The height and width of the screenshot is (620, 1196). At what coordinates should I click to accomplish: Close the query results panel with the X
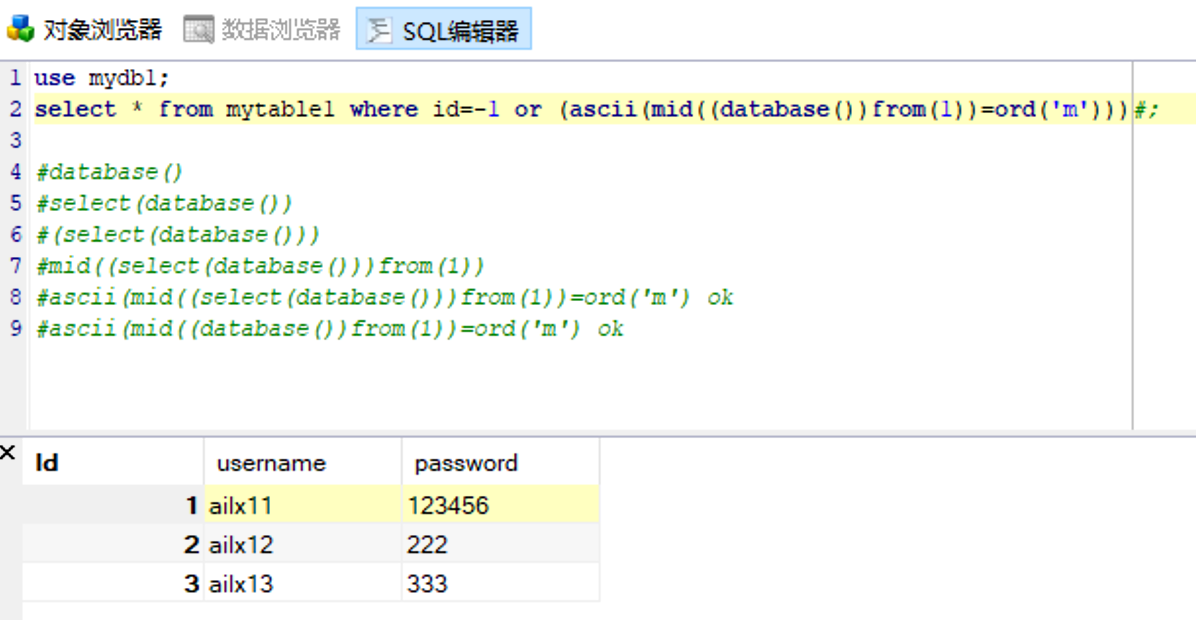[x=8, y=452]
